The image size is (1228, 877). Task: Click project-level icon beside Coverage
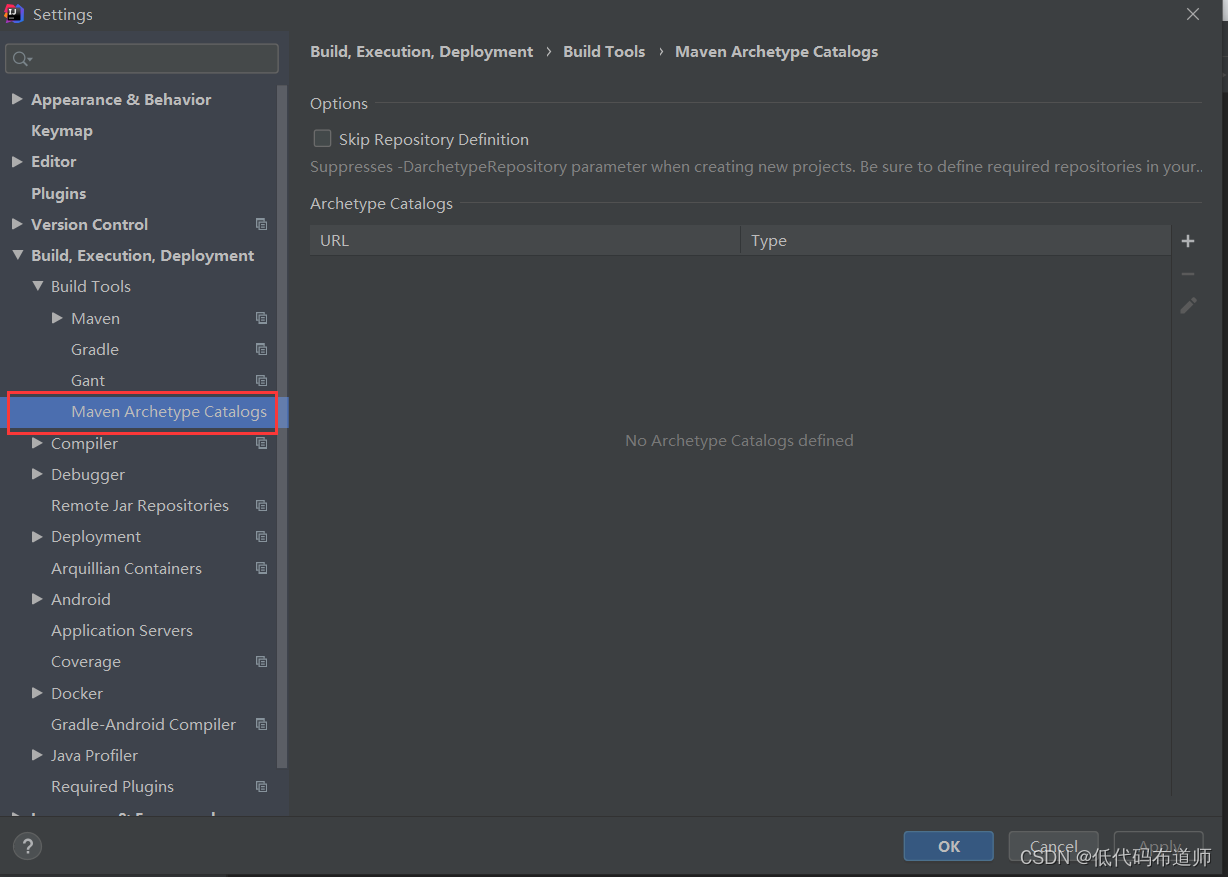pyautogui.click(x=261, y=661)
